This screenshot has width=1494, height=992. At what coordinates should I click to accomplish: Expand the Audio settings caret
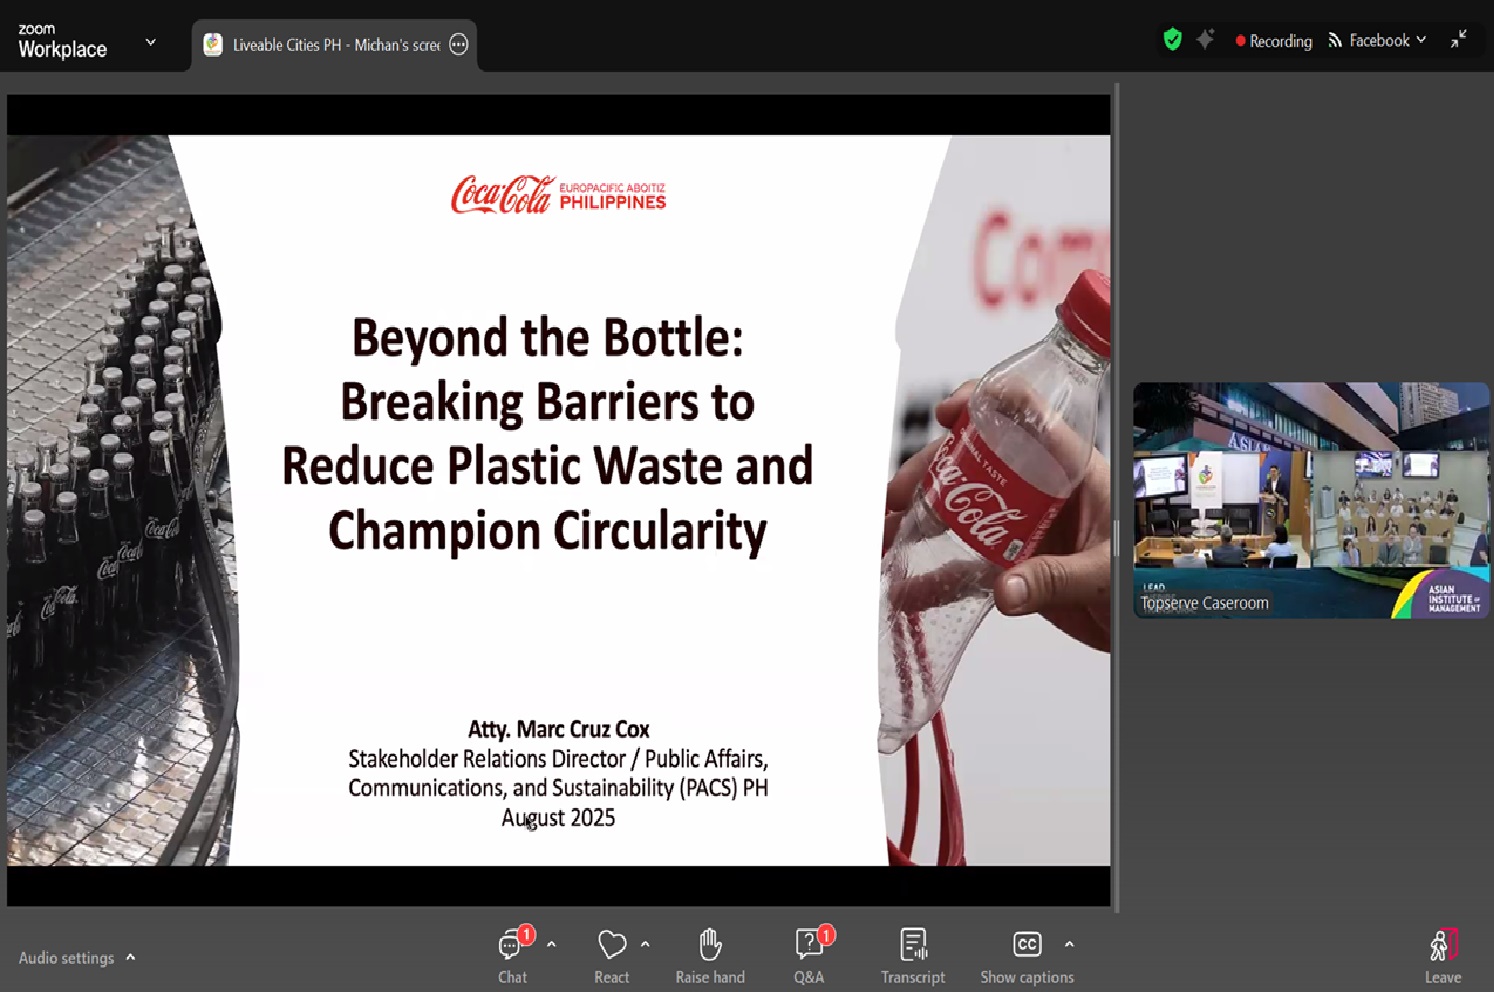click(131, 957)
